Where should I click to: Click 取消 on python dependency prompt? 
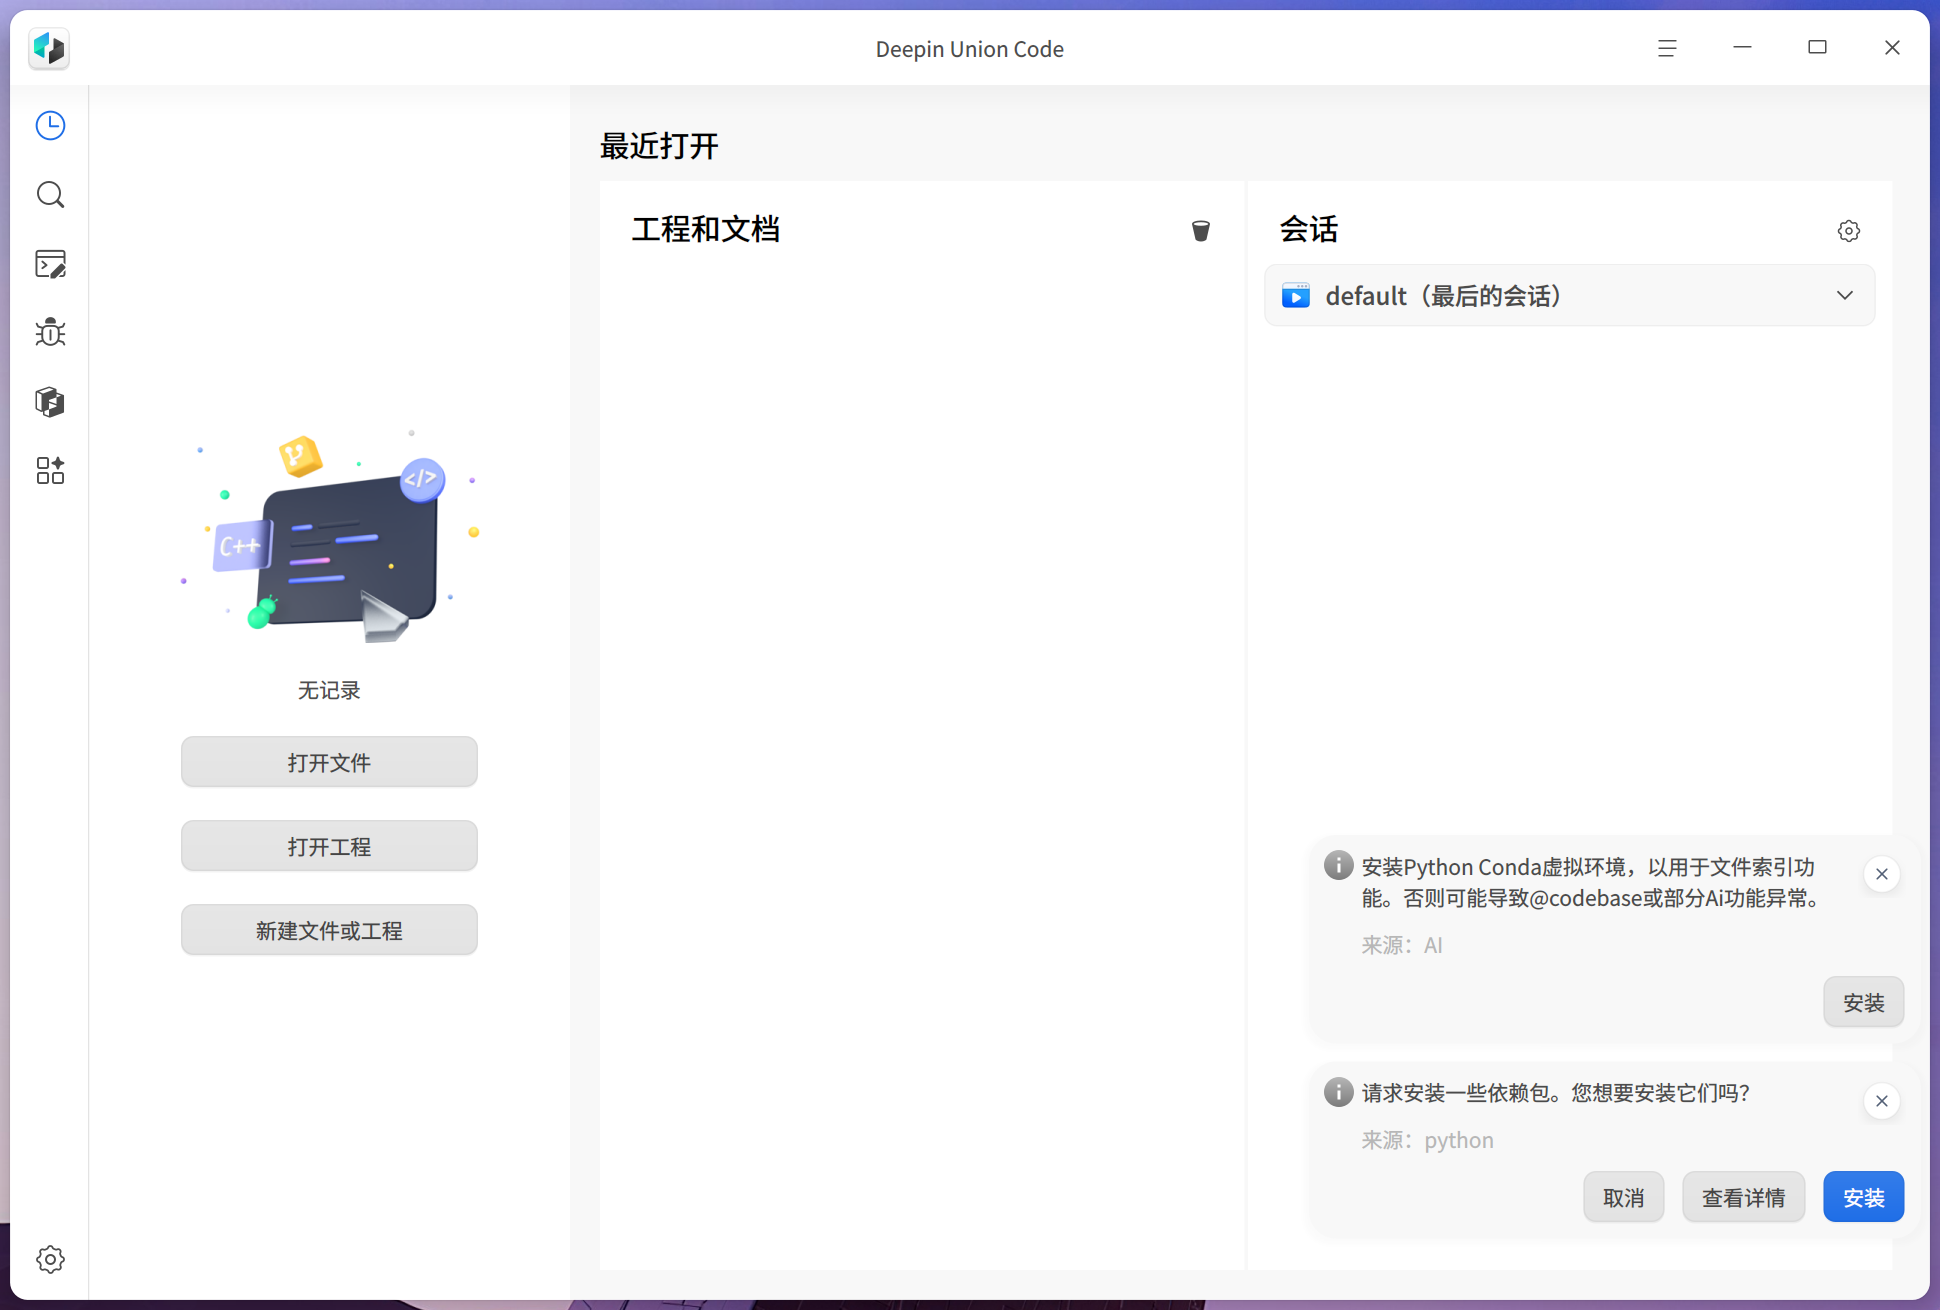(1624, 1198)
